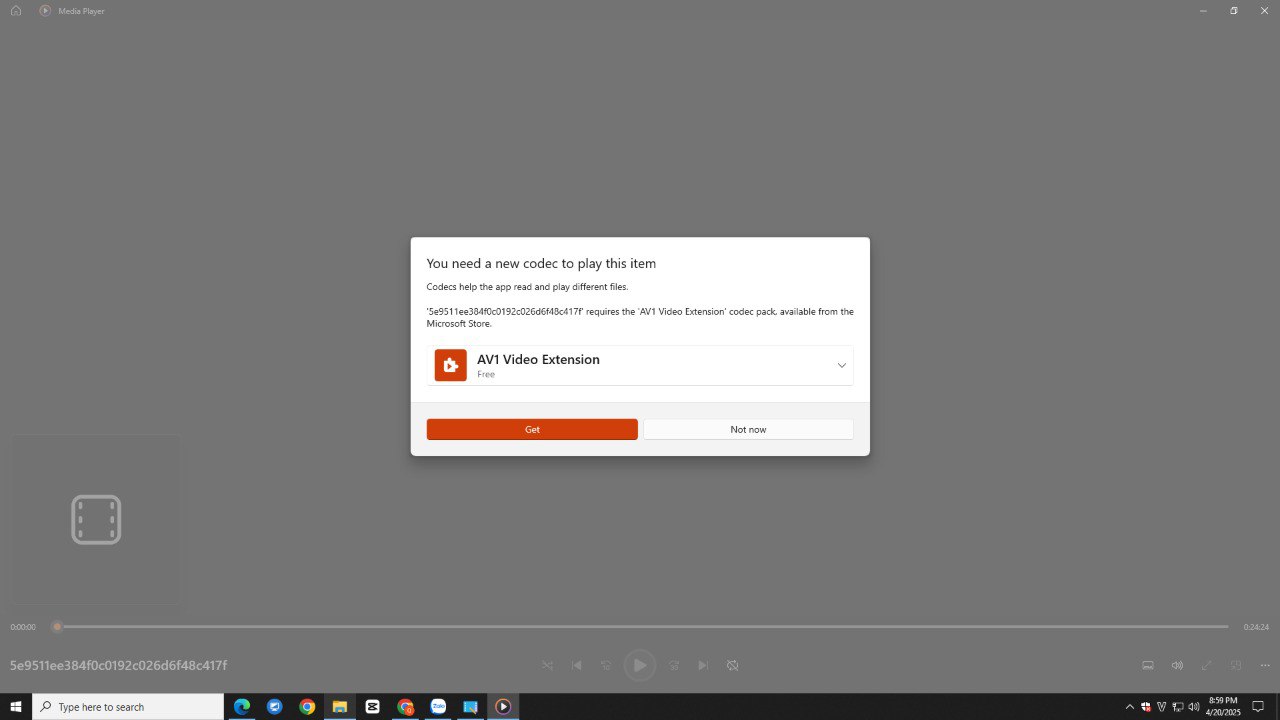Viewport: 1280px width, 720px height.
Task: Open the subtitles and captions control
Action: click(x=1148, y=665)
